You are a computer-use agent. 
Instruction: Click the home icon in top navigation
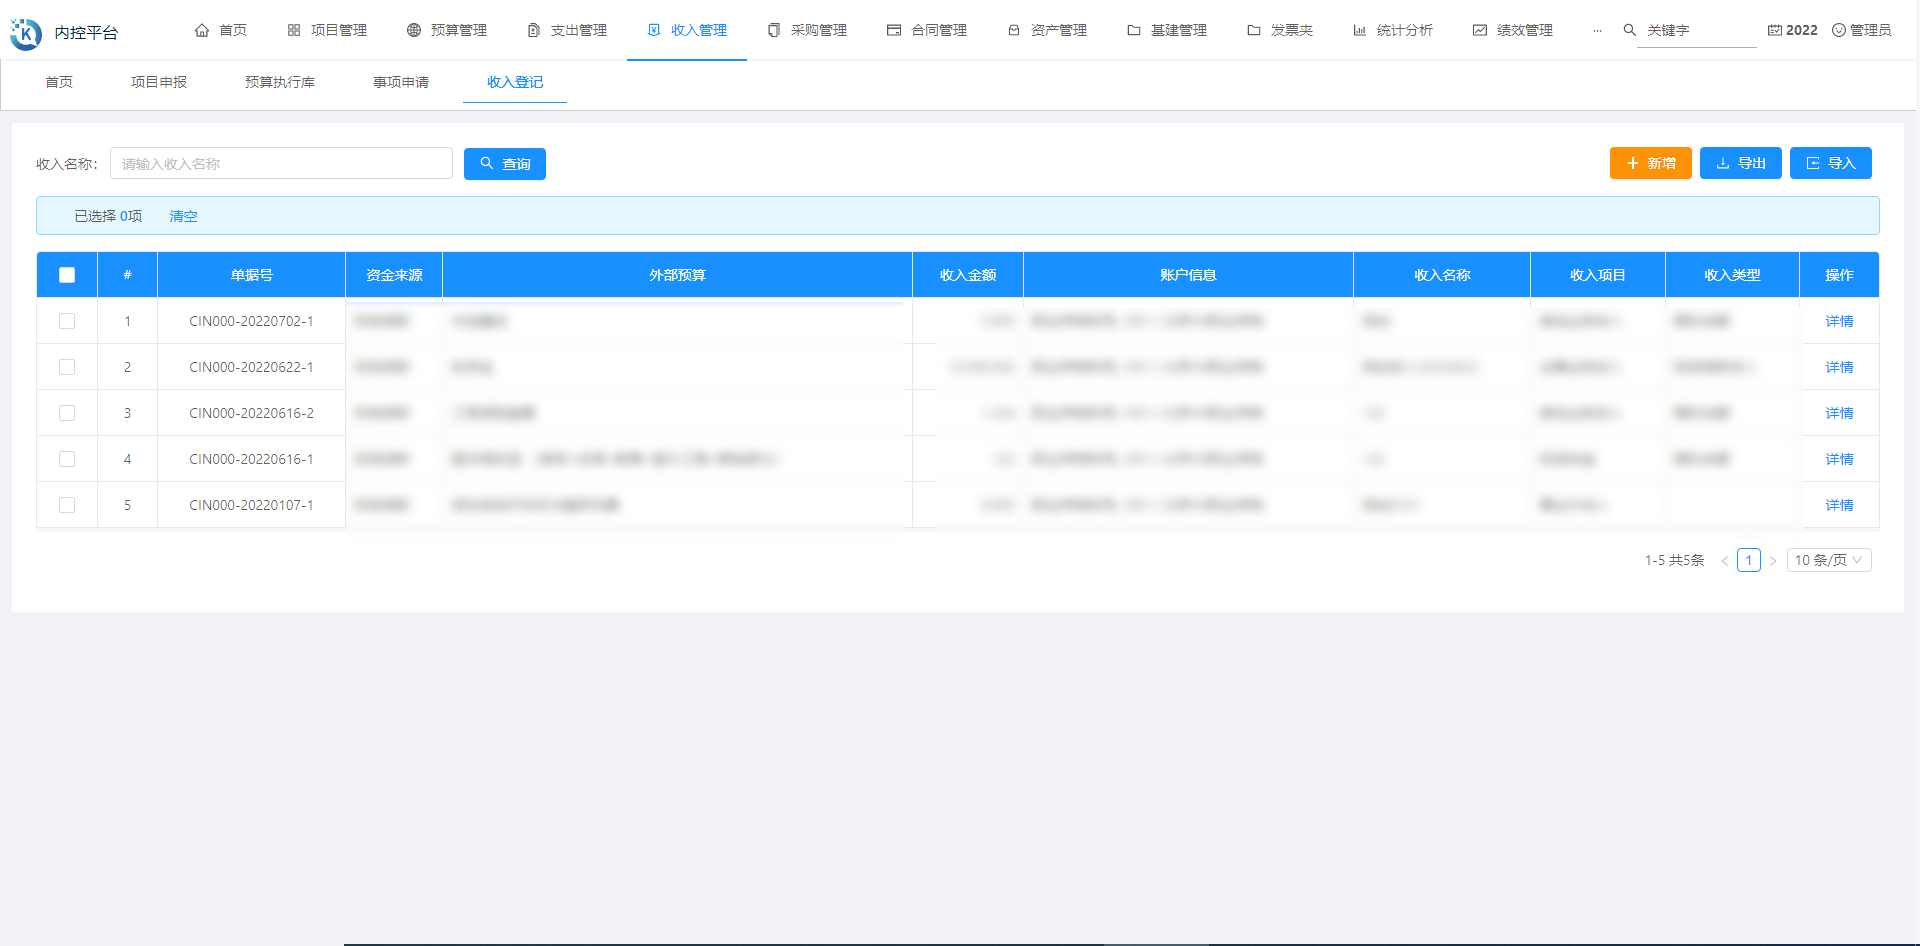(x=202, y=31)
